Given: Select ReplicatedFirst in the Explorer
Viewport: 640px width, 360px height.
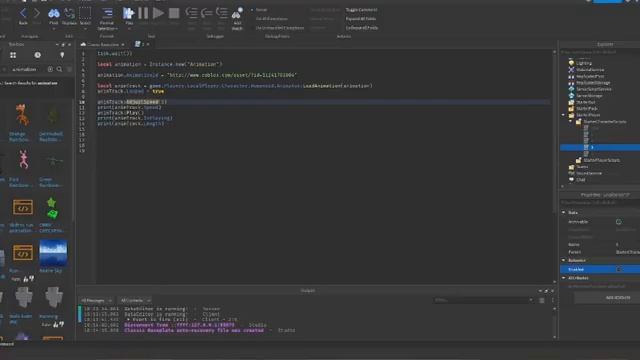Looking at the screenshot, I should point(590,76).
